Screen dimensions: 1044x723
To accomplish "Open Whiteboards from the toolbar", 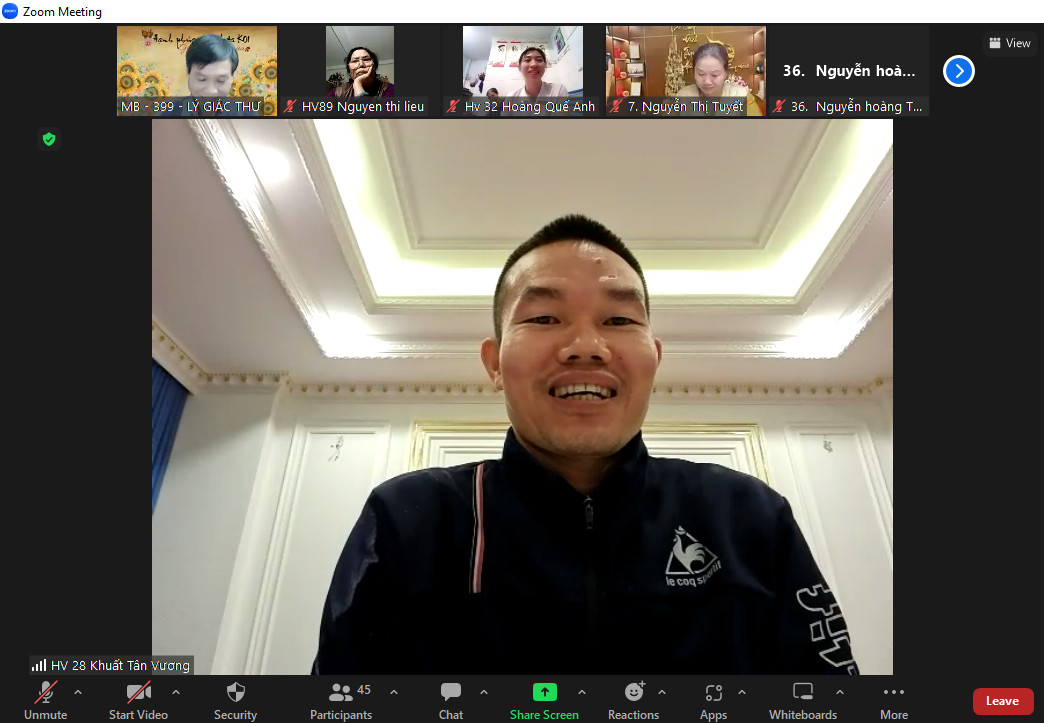I will (802, 693).
